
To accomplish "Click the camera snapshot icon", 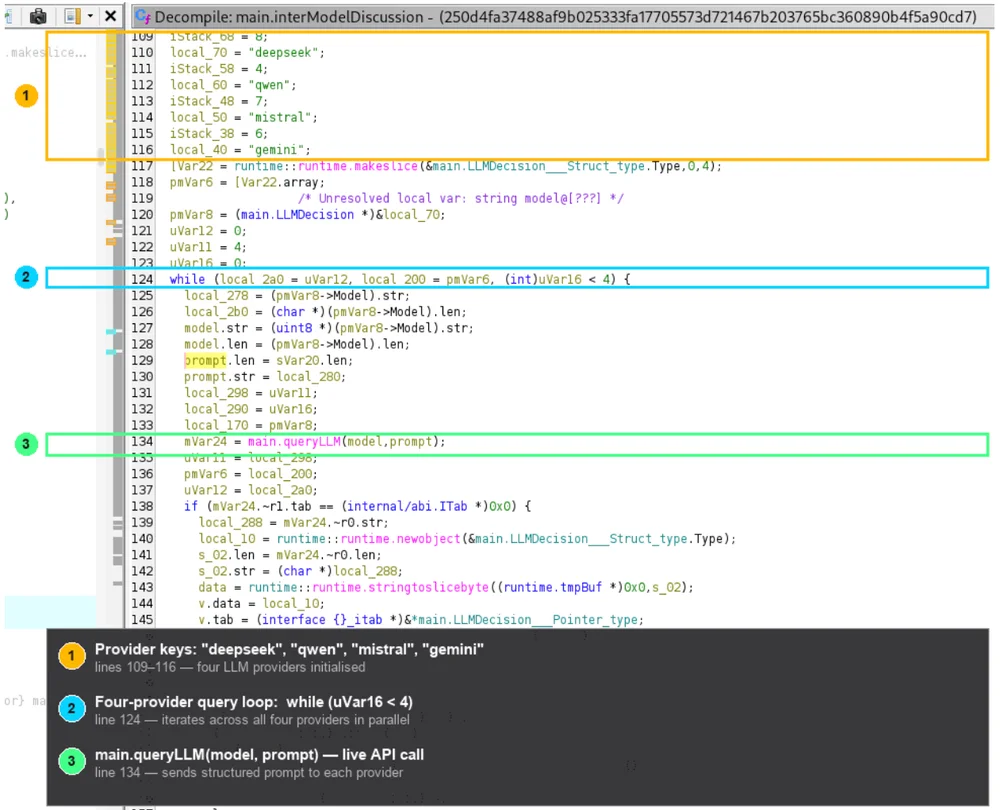I will coord(38,16).
